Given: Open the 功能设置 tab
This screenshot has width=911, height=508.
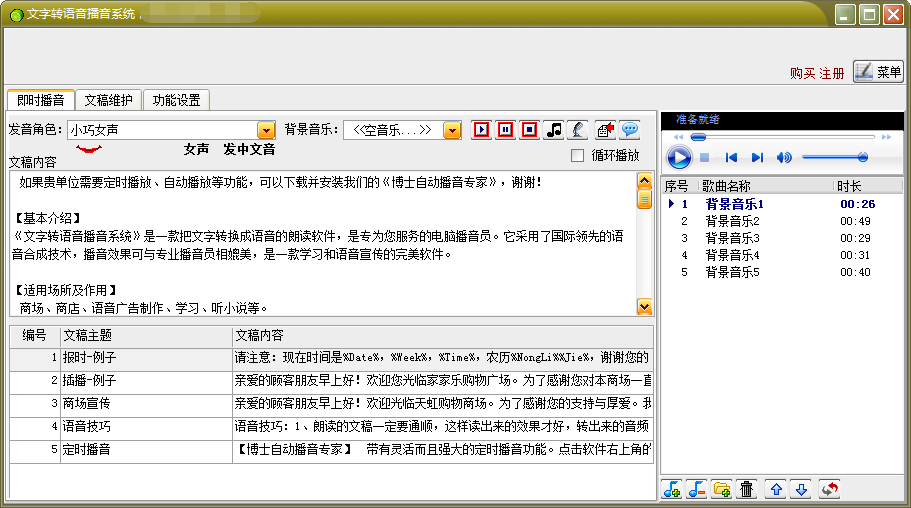Looking at the screenshot, I should point(176,100).
